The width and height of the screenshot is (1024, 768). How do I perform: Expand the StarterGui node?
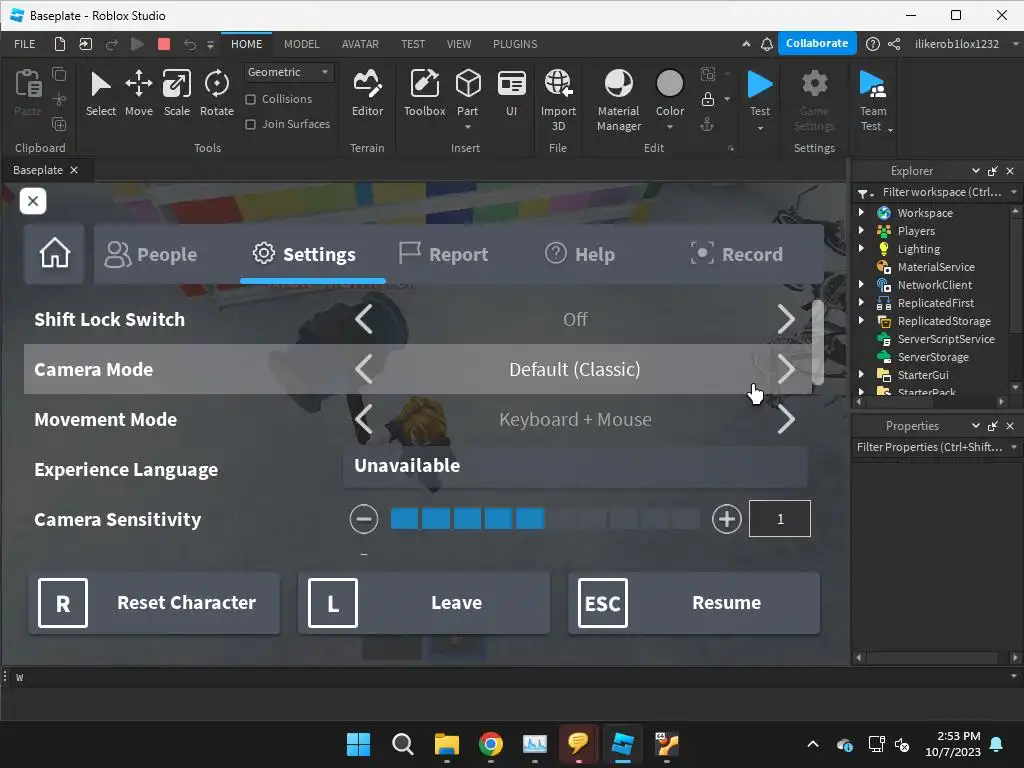[861, 374]
